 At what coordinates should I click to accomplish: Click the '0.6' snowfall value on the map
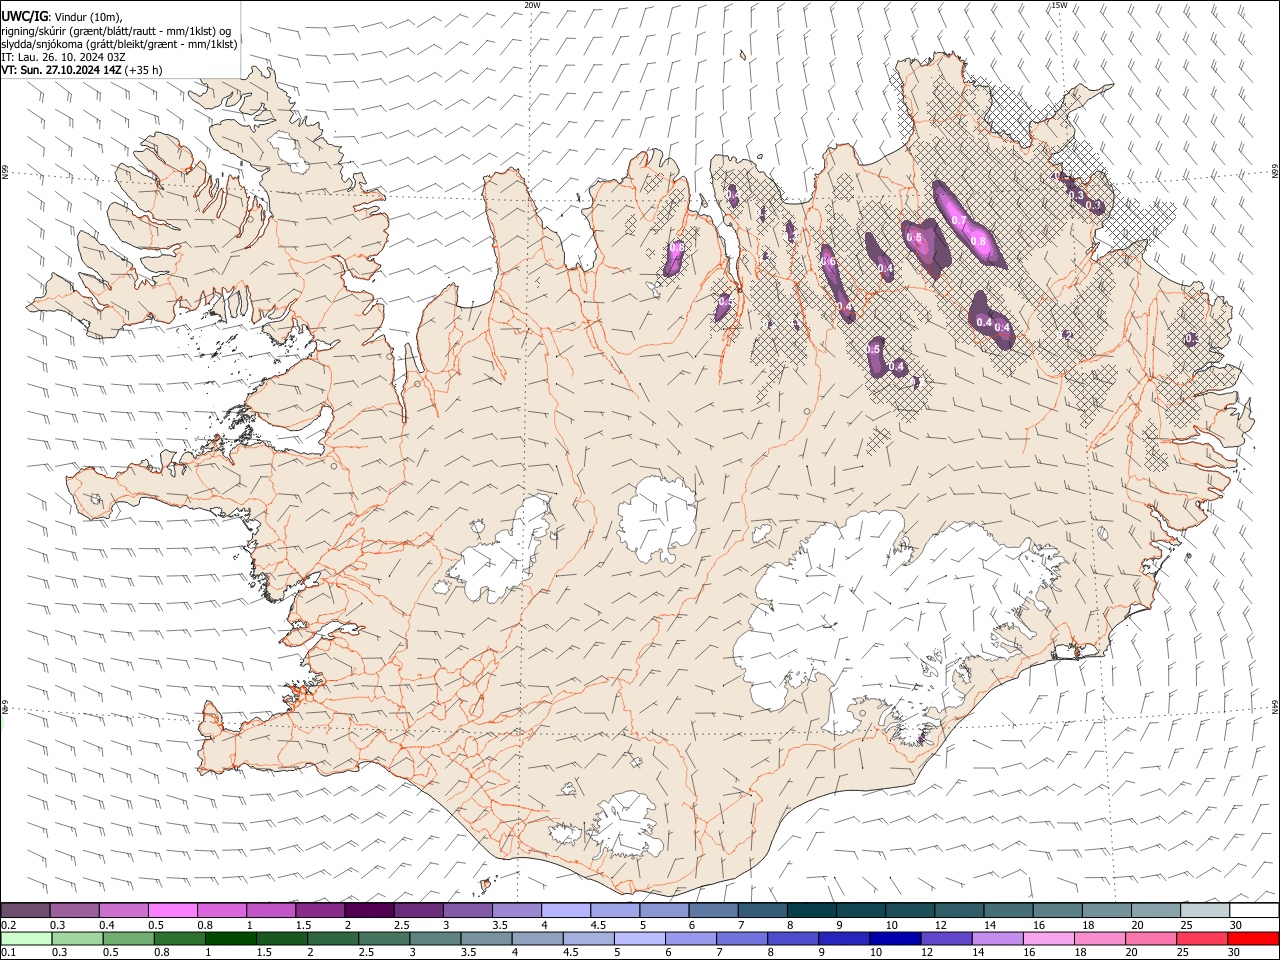point(828,261)
